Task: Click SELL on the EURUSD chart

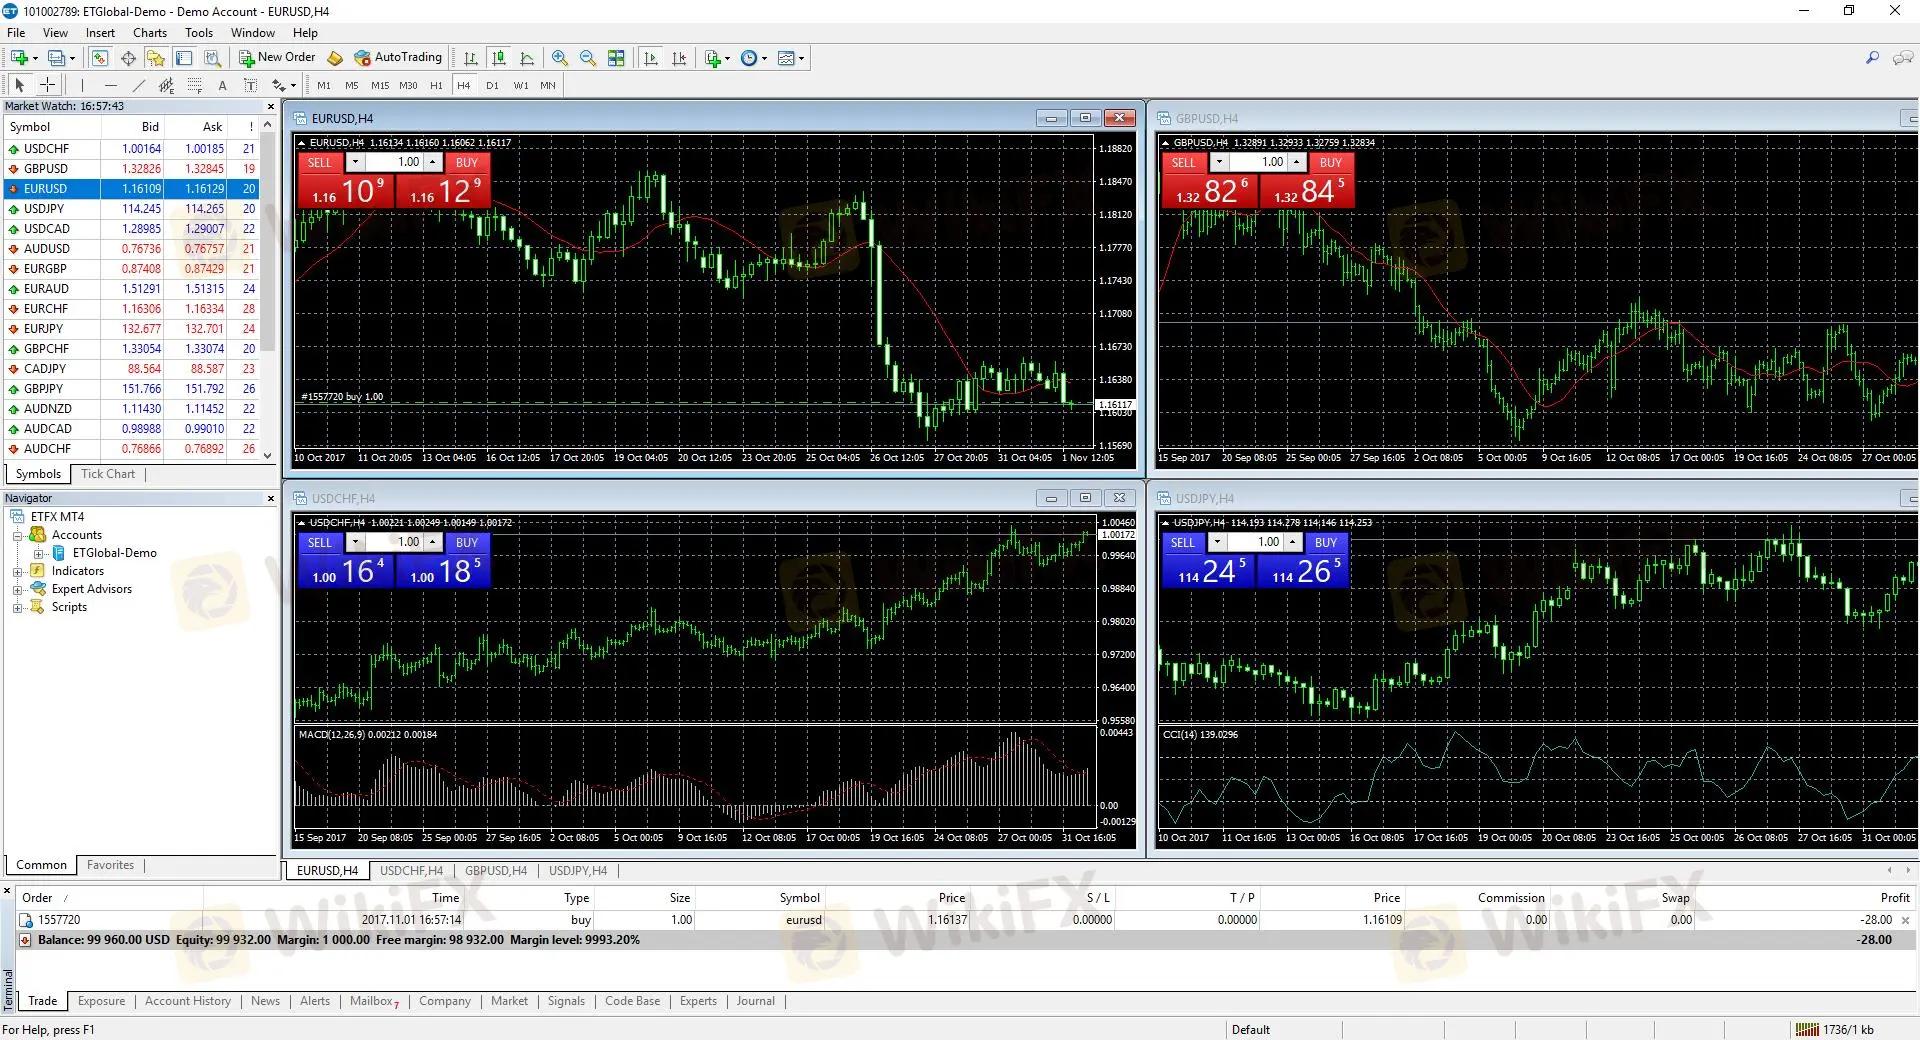Action: point(319,162)
